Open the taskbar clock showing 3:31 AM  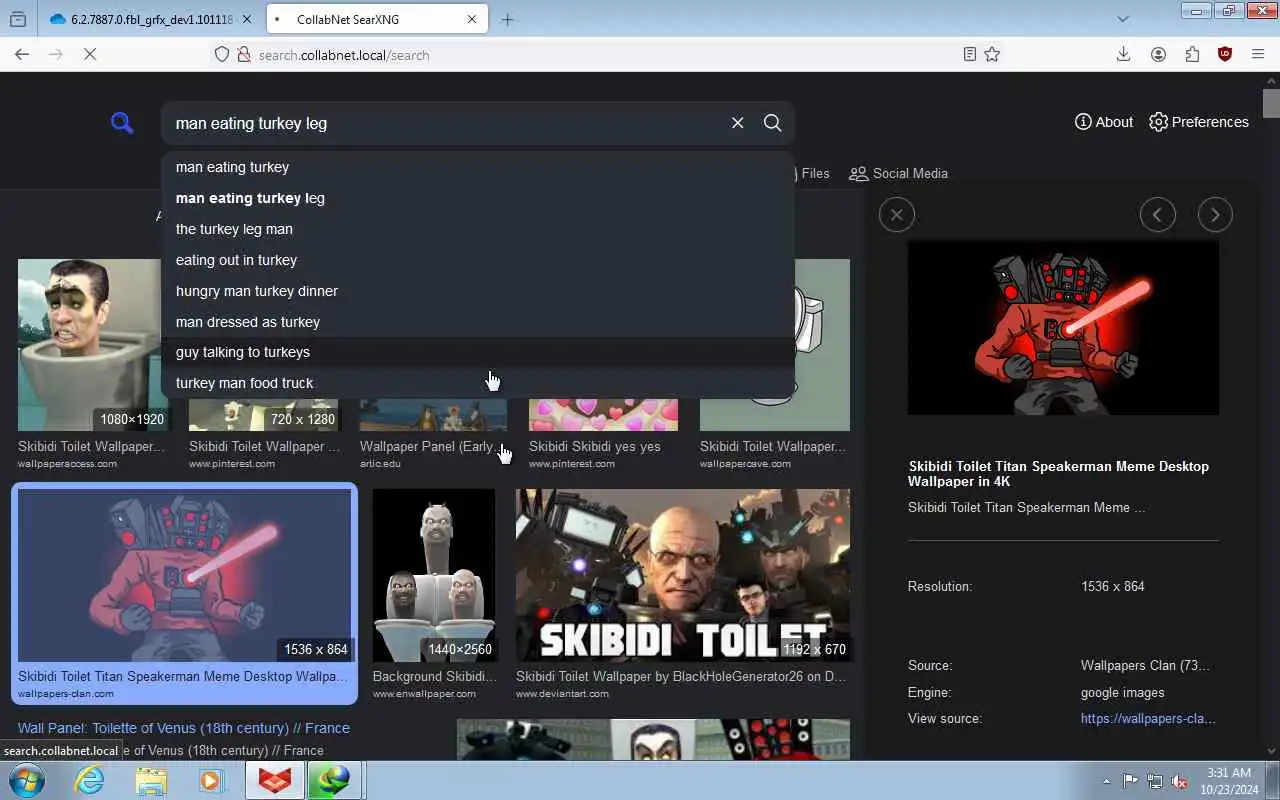pyautogui.click(x=1229, y=780)
